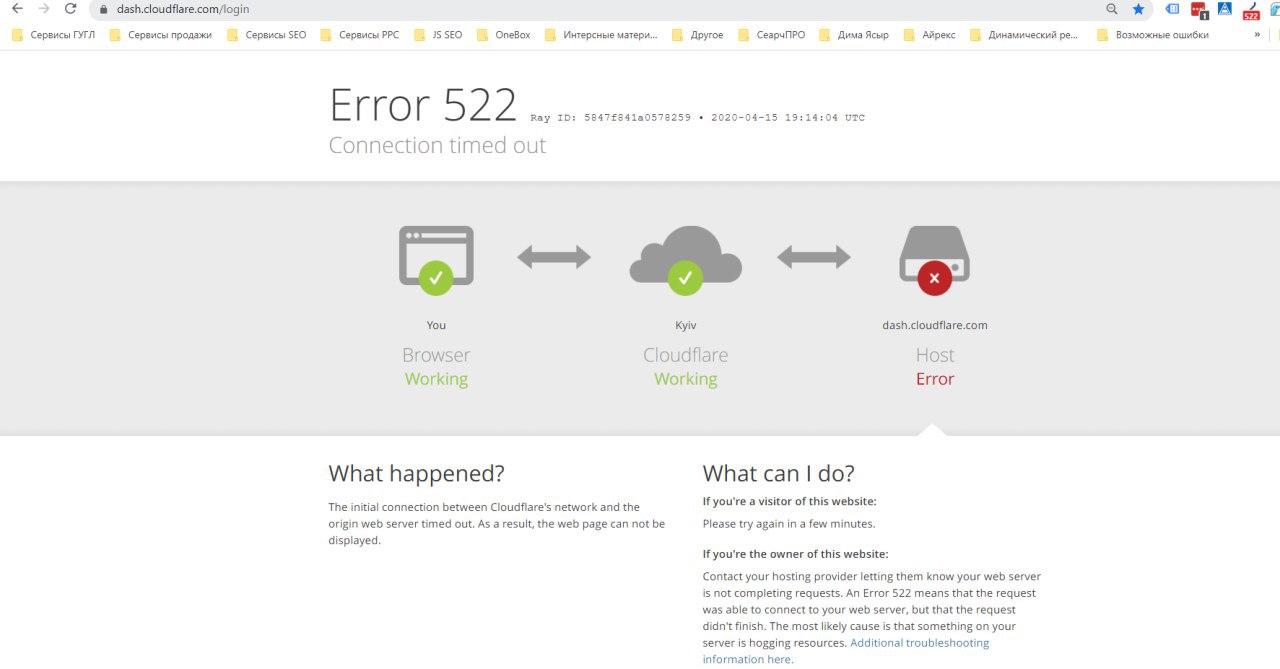Click the red Error status under Host
1280x669 pixels.
pyautogui.click(x=935, y=379)
